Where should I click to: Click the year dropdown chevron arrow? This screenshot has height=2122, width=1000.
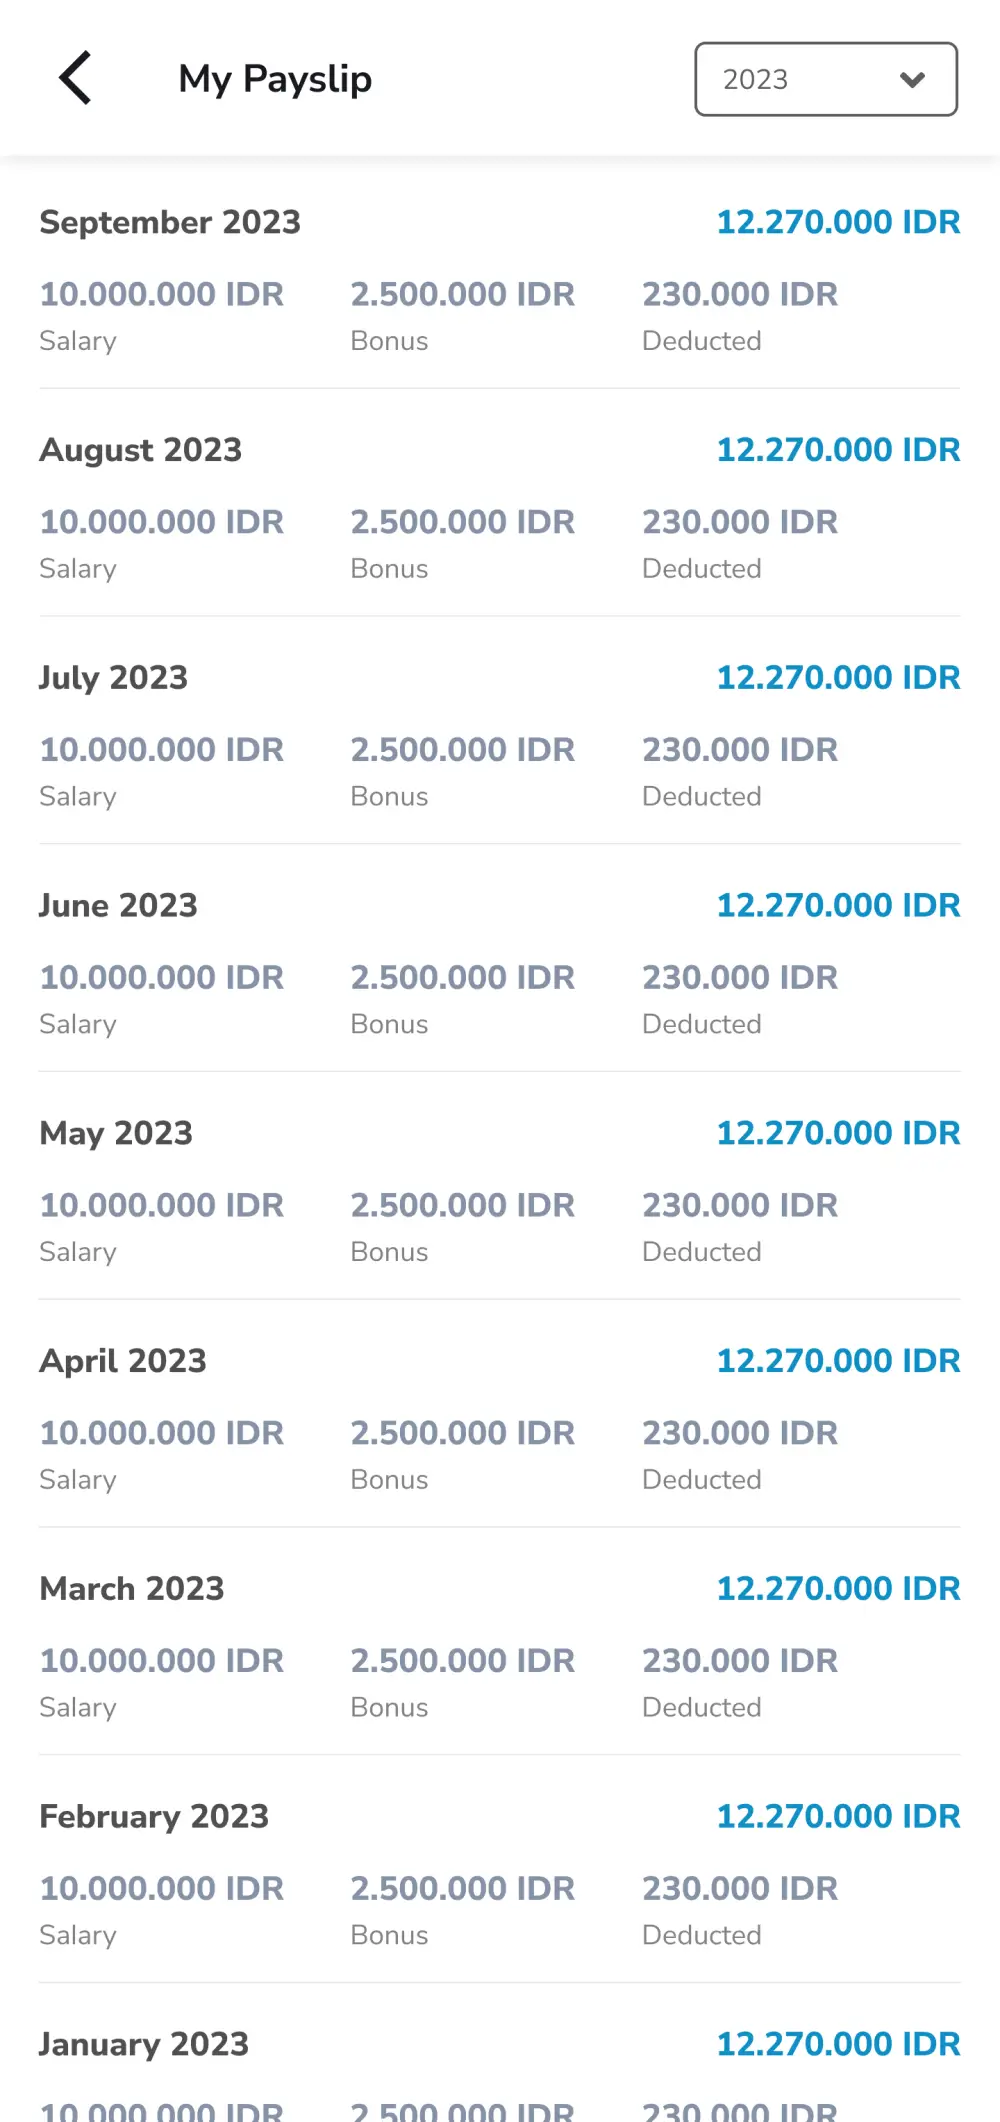click(912, 80)
